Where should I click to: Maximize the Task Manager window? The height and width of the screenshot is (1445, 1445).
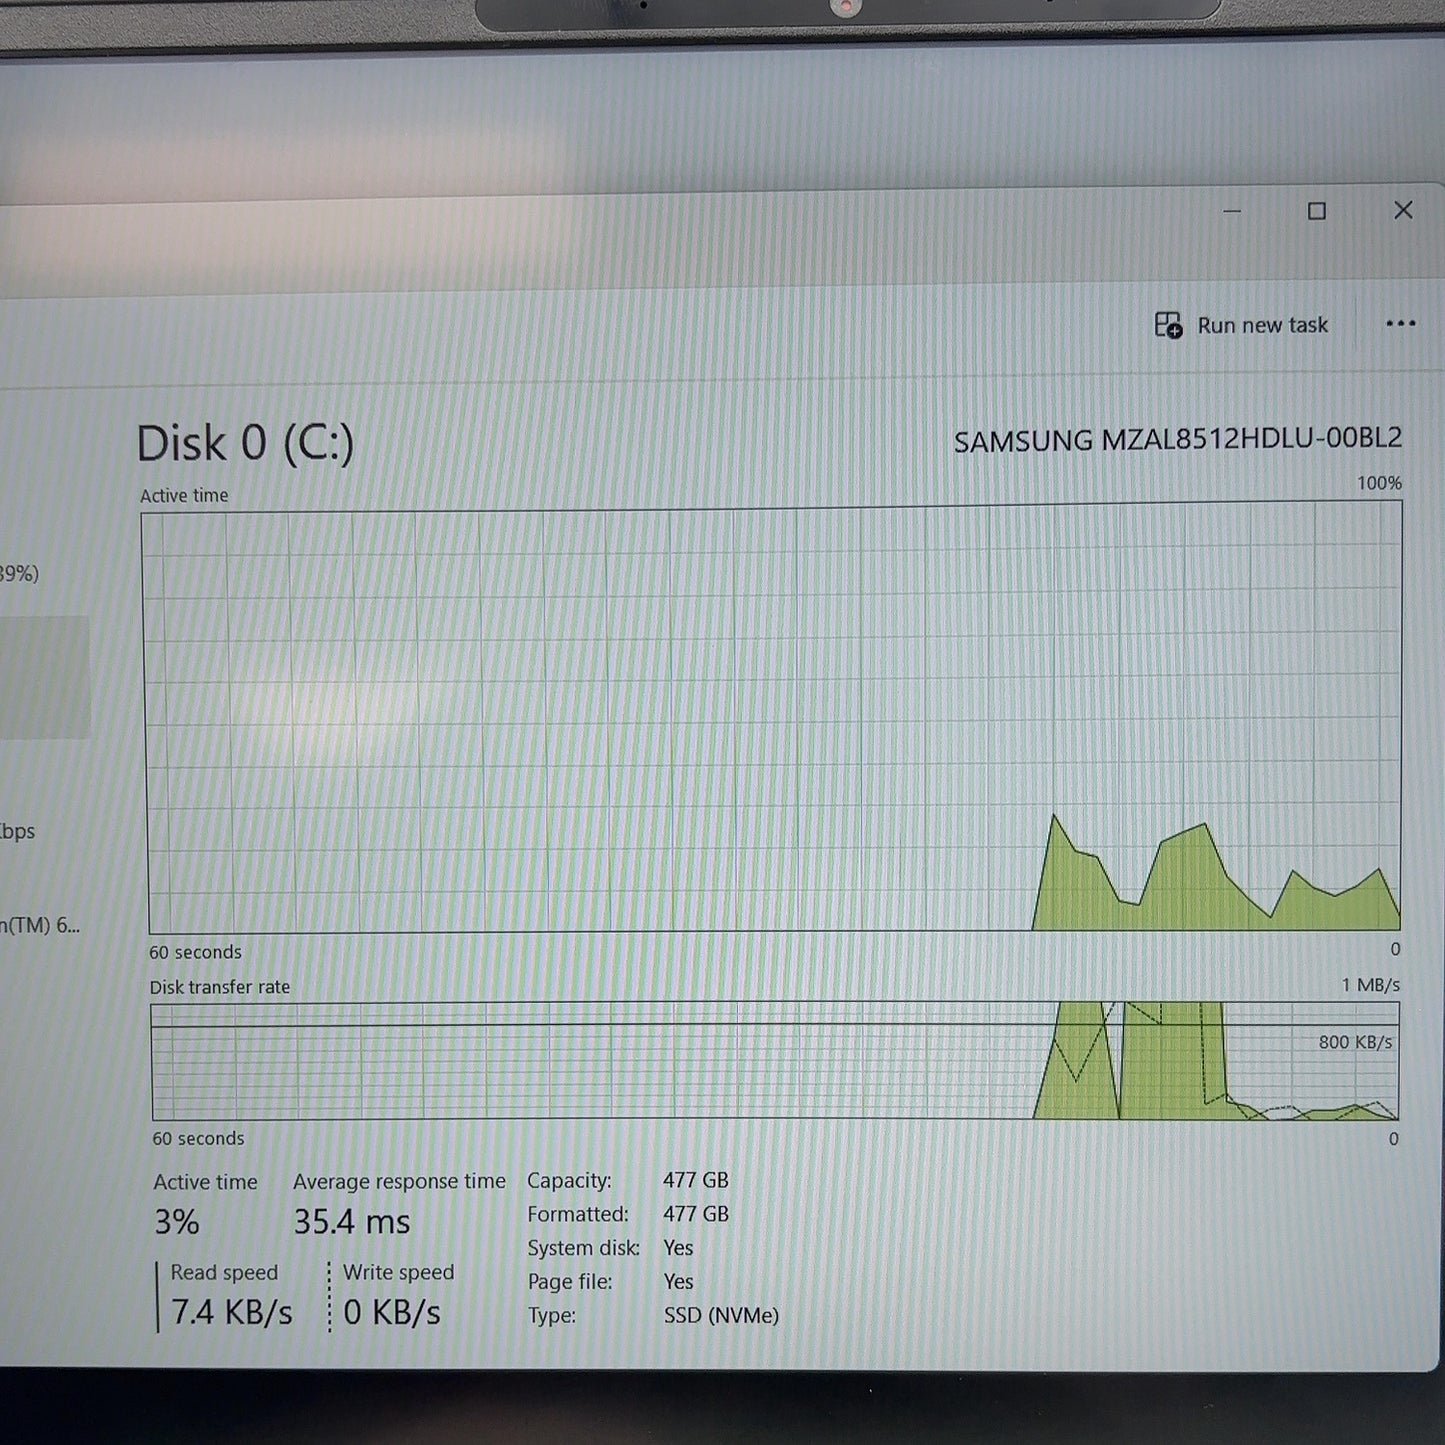click(1316, 211)
